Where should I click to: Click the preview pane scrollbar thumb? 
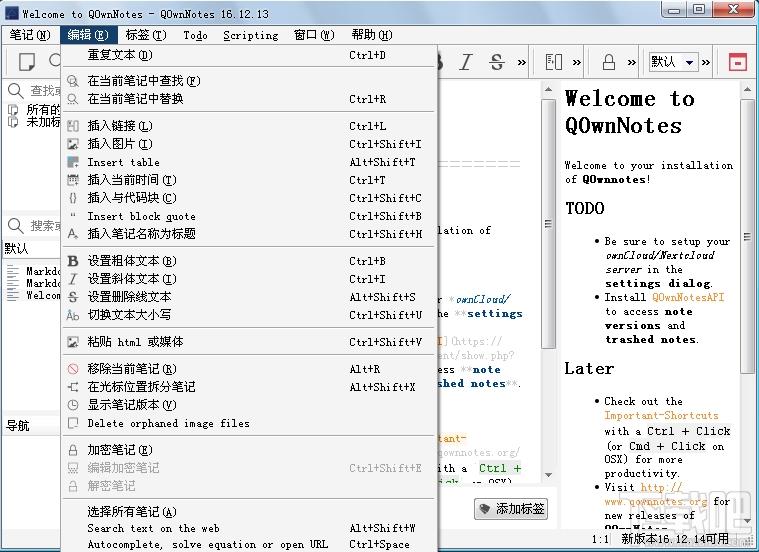[747, 237]
